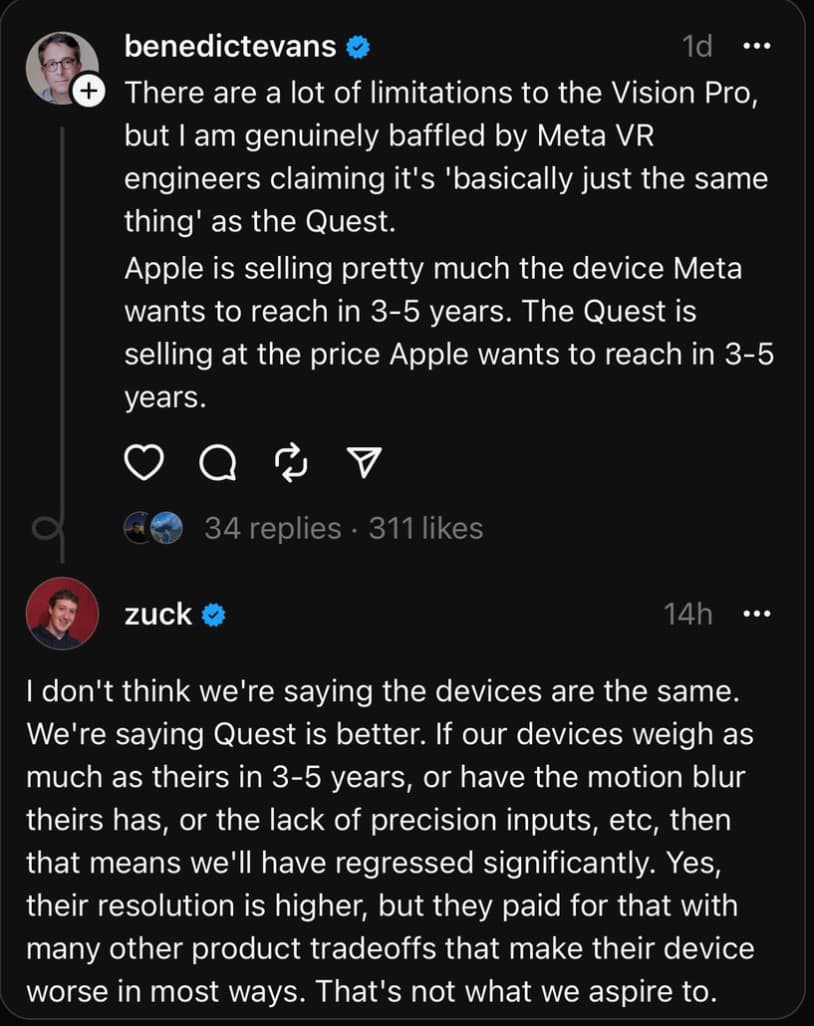Click the 14h reply timestamp
814x1026 pixels.
[688, 615]
